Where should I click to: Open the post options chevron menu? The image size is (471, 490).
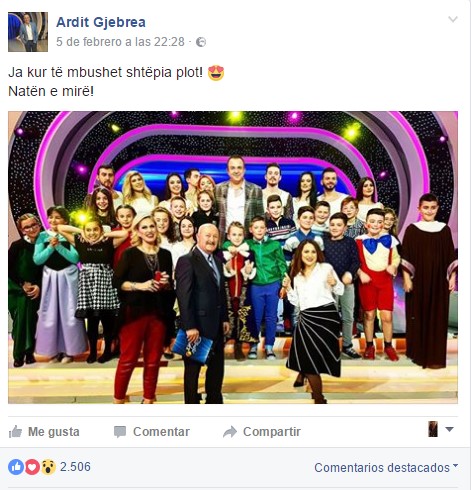tap(453, 19)
